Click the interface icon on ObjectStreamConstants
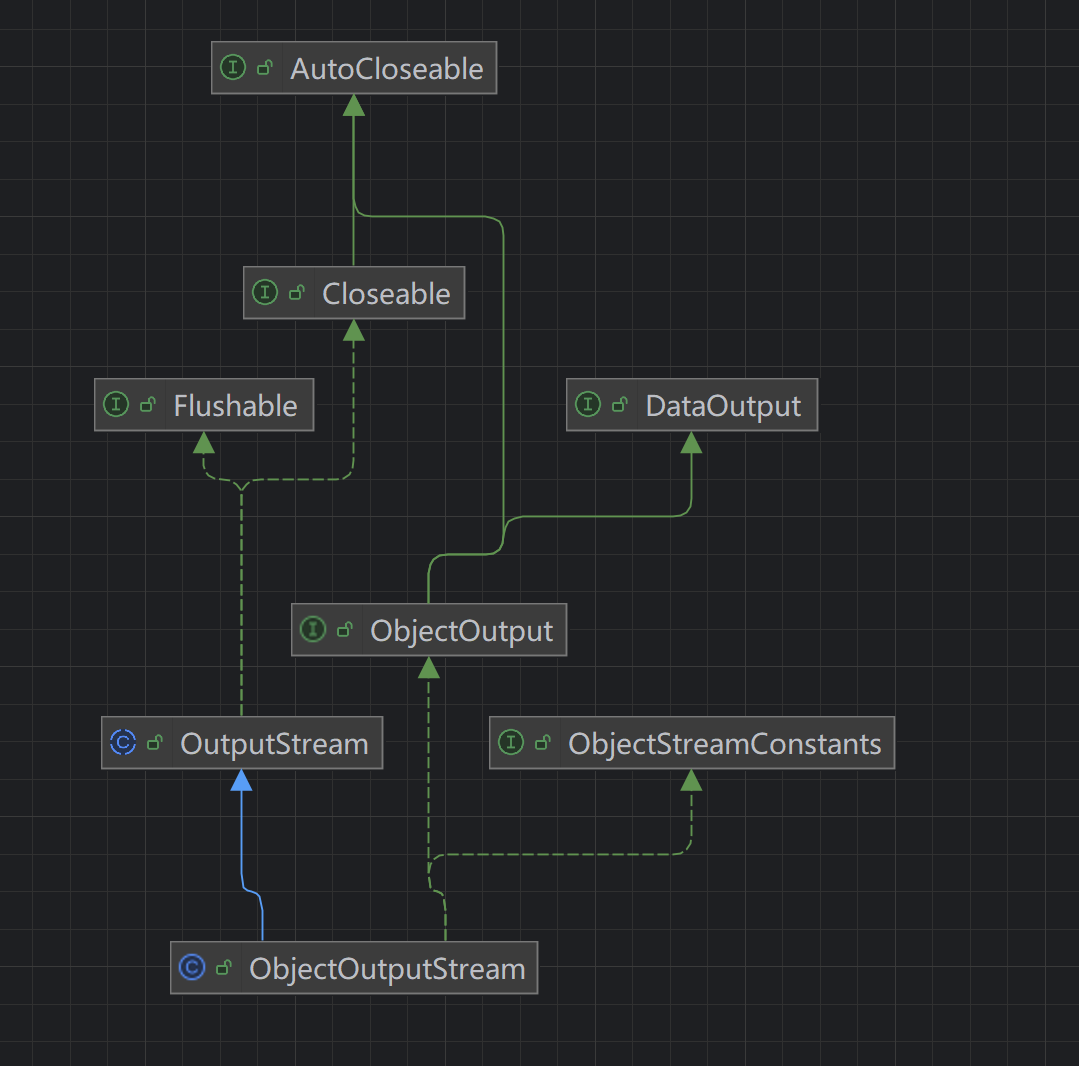This screenshot has height=1066, width=1079. pos(510,743)
